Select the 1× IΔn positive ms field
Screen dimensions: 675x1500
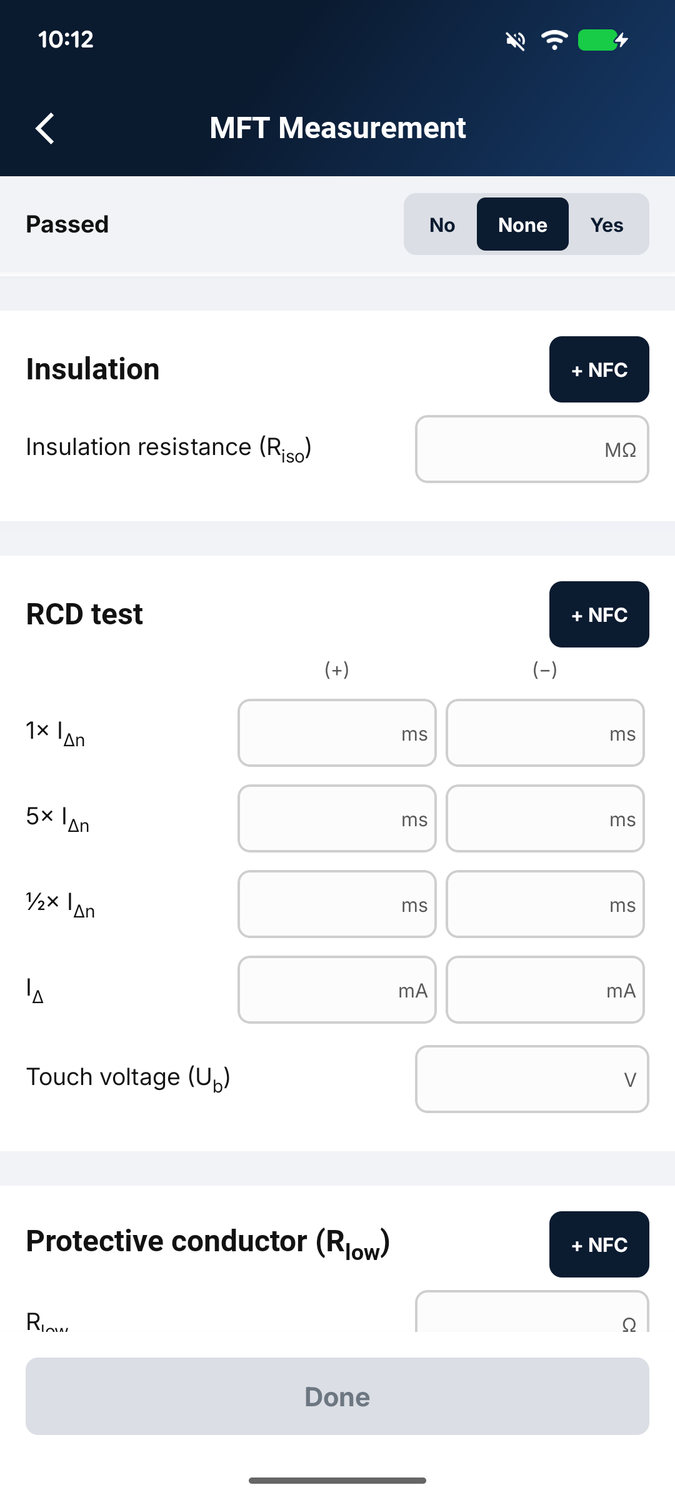pyautogui.click(x=337, y=733)
